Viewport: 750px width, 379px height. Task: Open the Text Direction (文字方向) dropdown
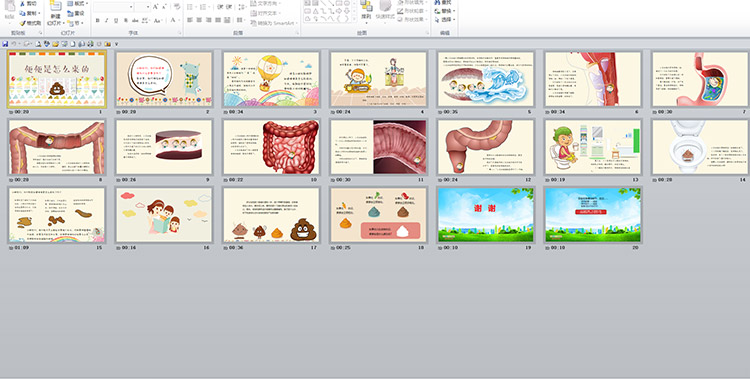[265, 3]
